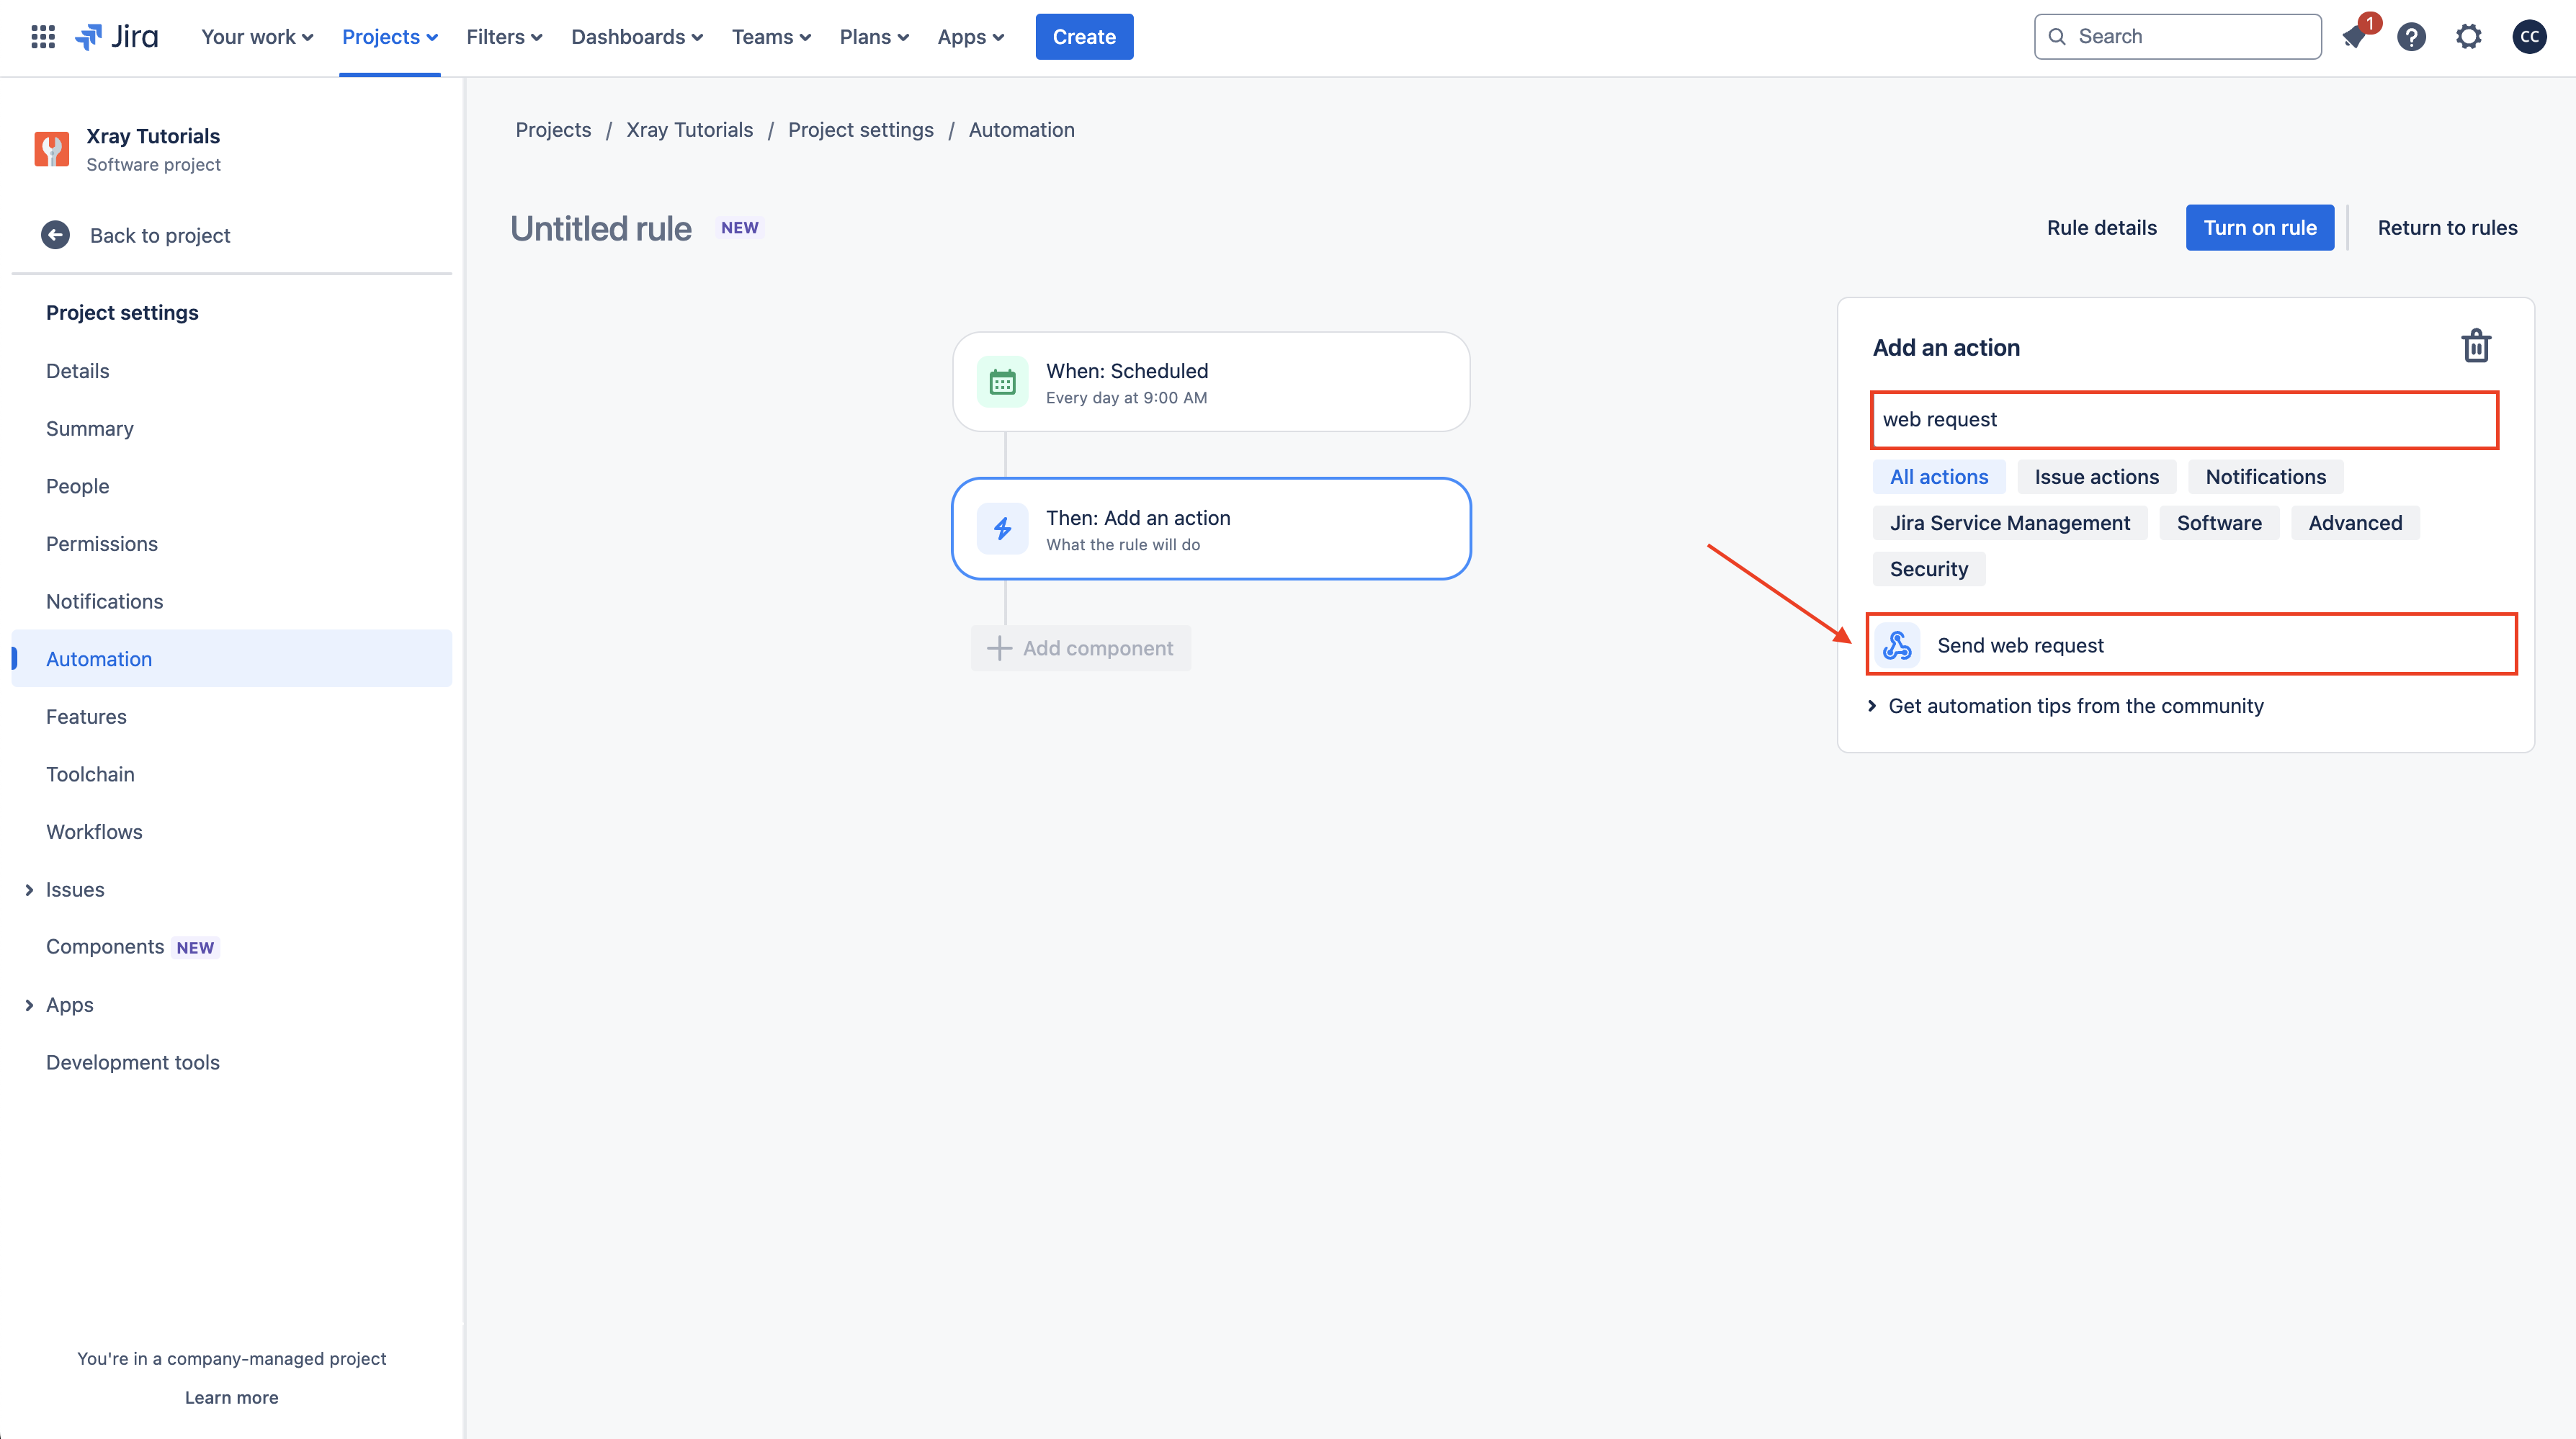
Task: Select the Security action filter
Action: [x=1928, y=569]
